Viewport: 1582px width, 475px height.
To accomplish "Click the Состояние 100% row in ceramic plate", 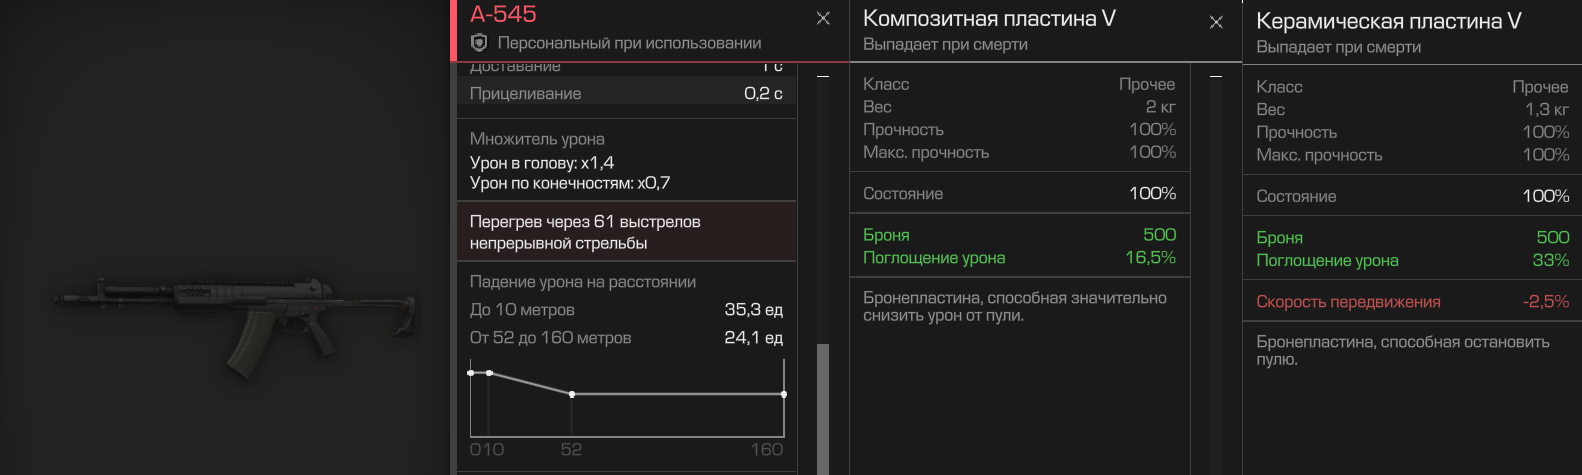I will (x=1412, y=197).
